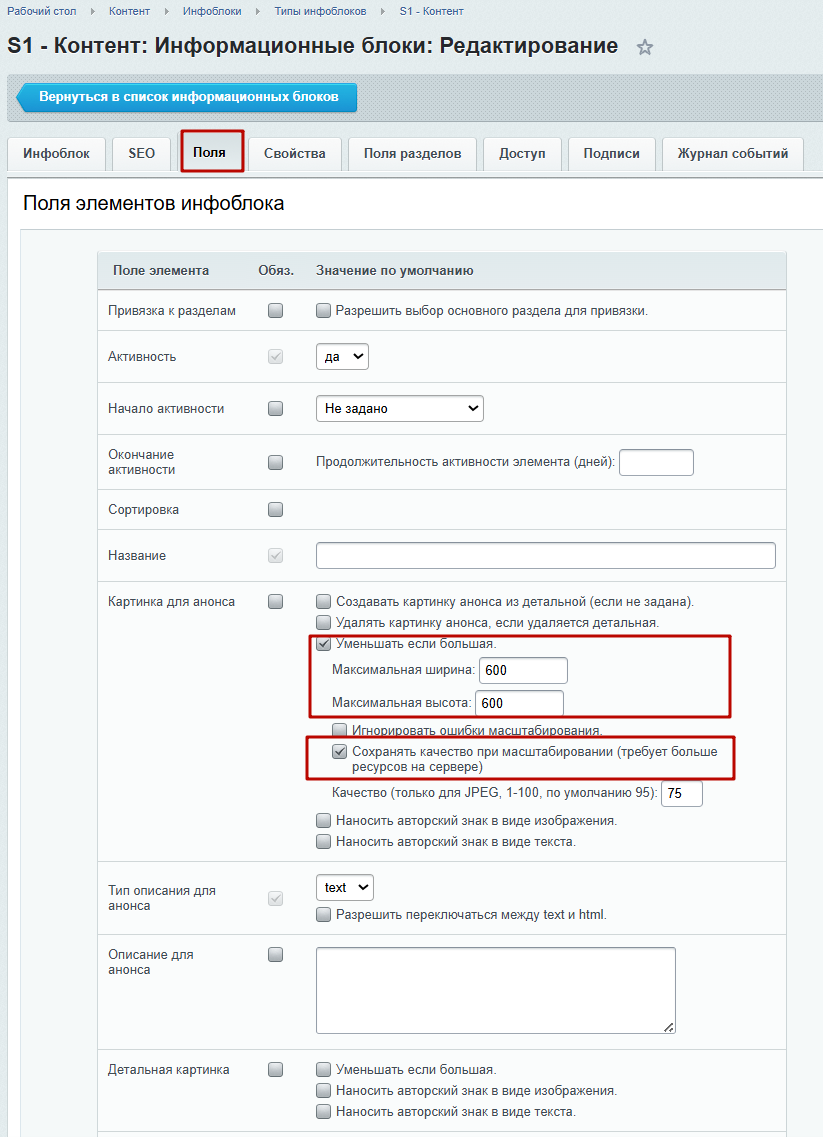Focus the JPEG Качество input field
Screen dimensions: 823x1137
click(x=682, y=794)
